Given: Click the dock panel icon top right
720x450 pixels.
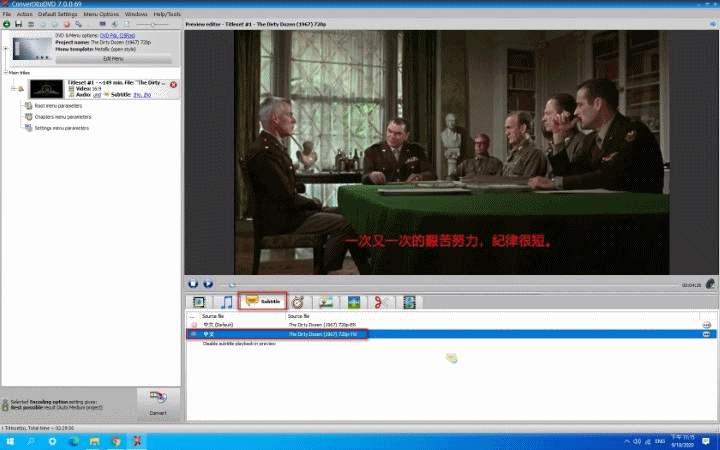Looking at the screenshot, I should coord(713,24).
